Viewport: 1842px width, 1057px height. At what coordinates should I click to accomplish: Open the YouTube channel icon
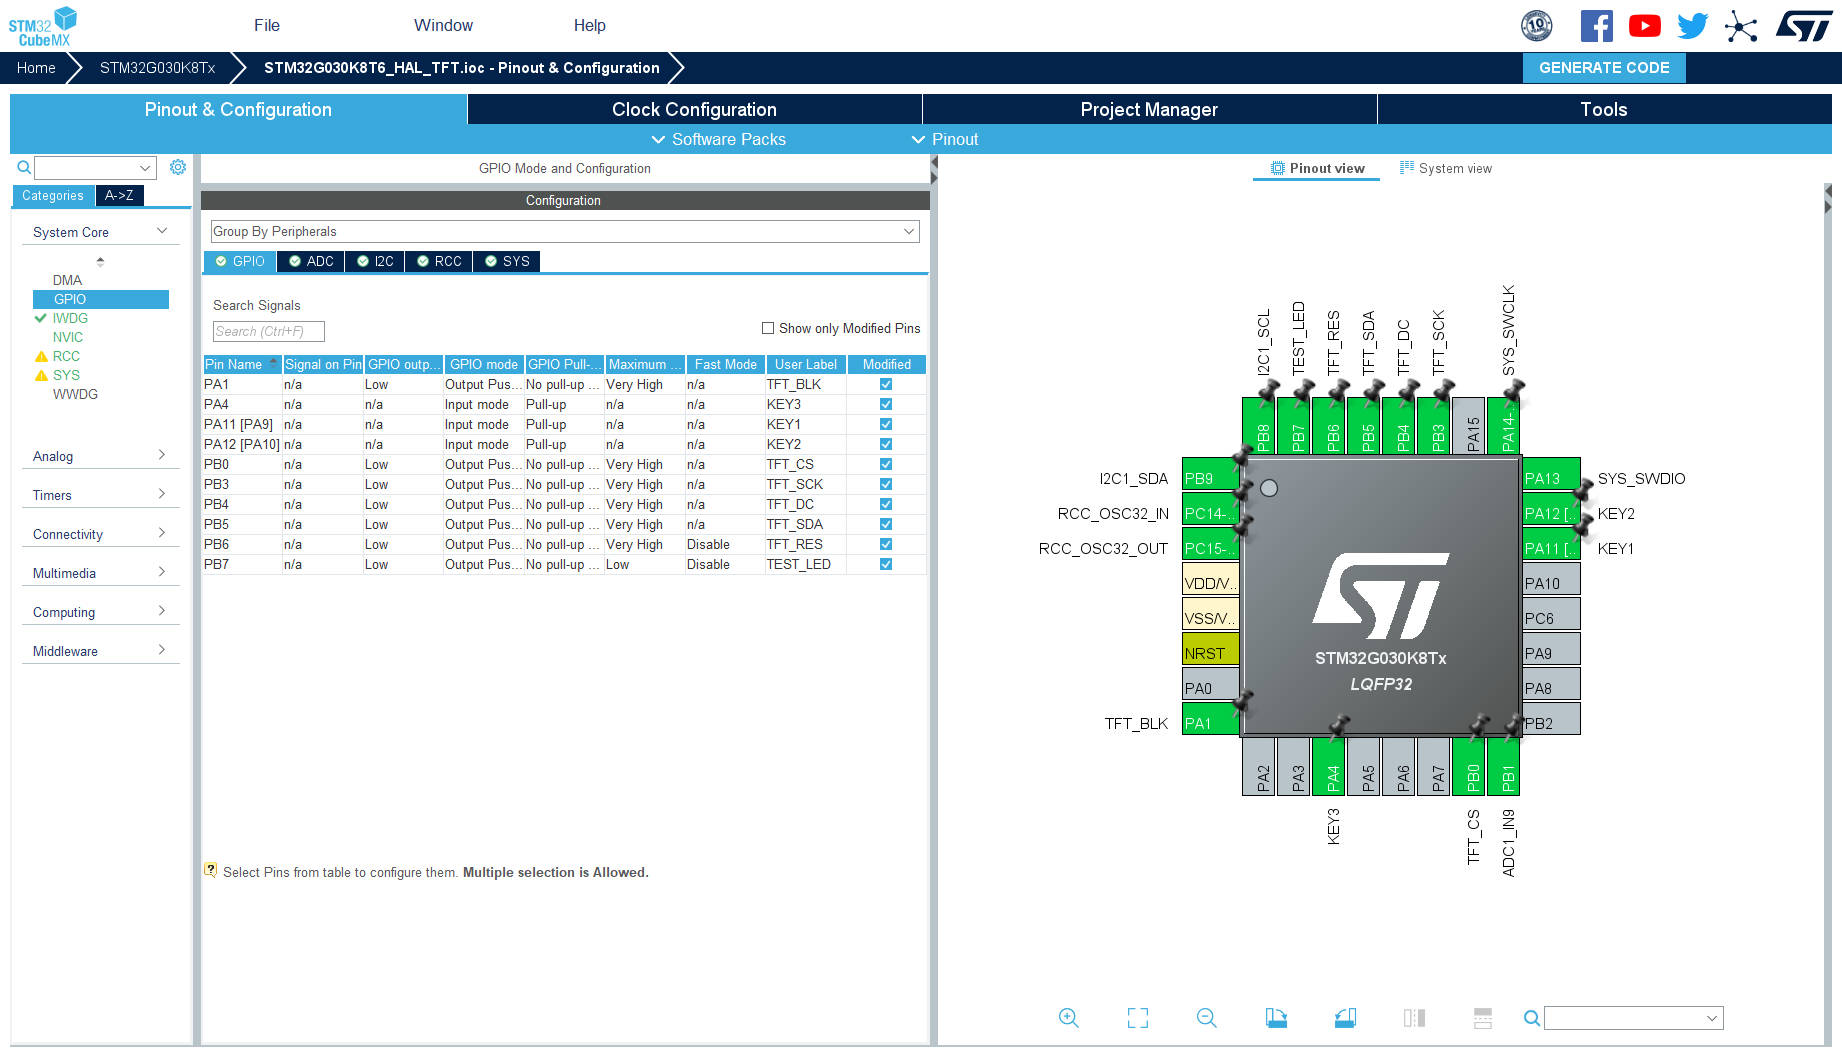(x=1644, y=26)
